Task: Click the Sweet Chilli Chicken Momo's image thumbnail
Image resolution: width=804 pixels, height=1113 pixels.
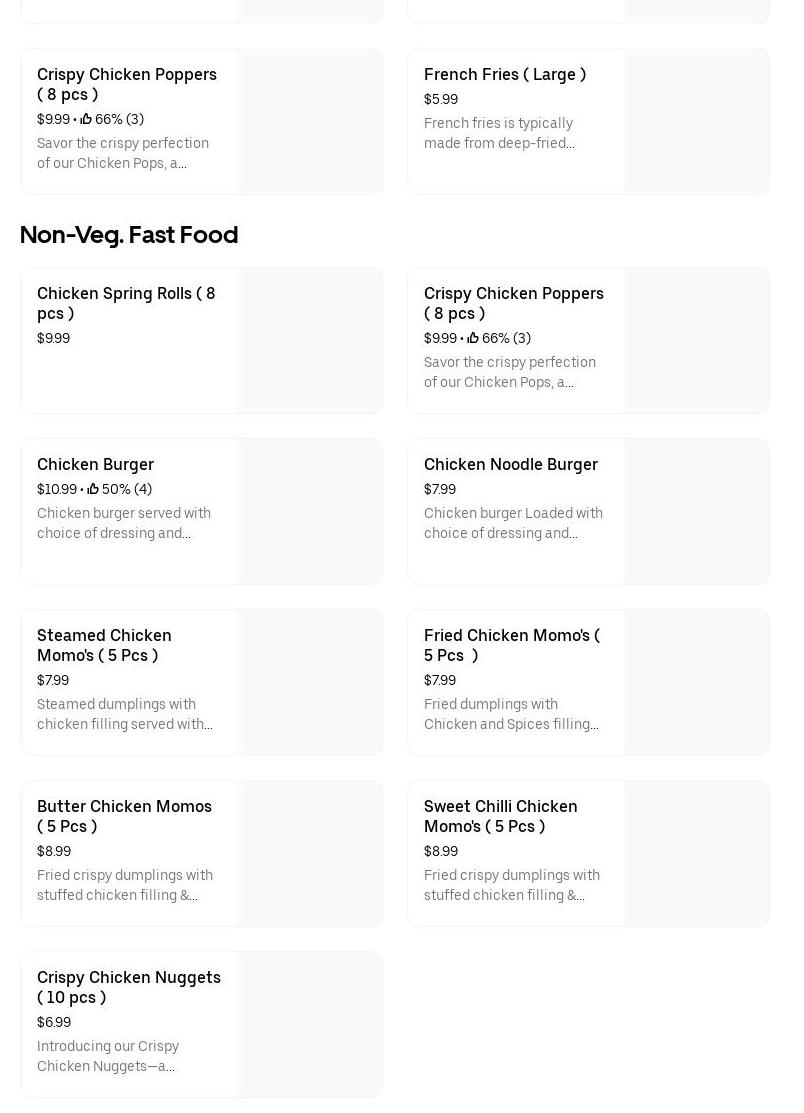Action: pos(696,854)
